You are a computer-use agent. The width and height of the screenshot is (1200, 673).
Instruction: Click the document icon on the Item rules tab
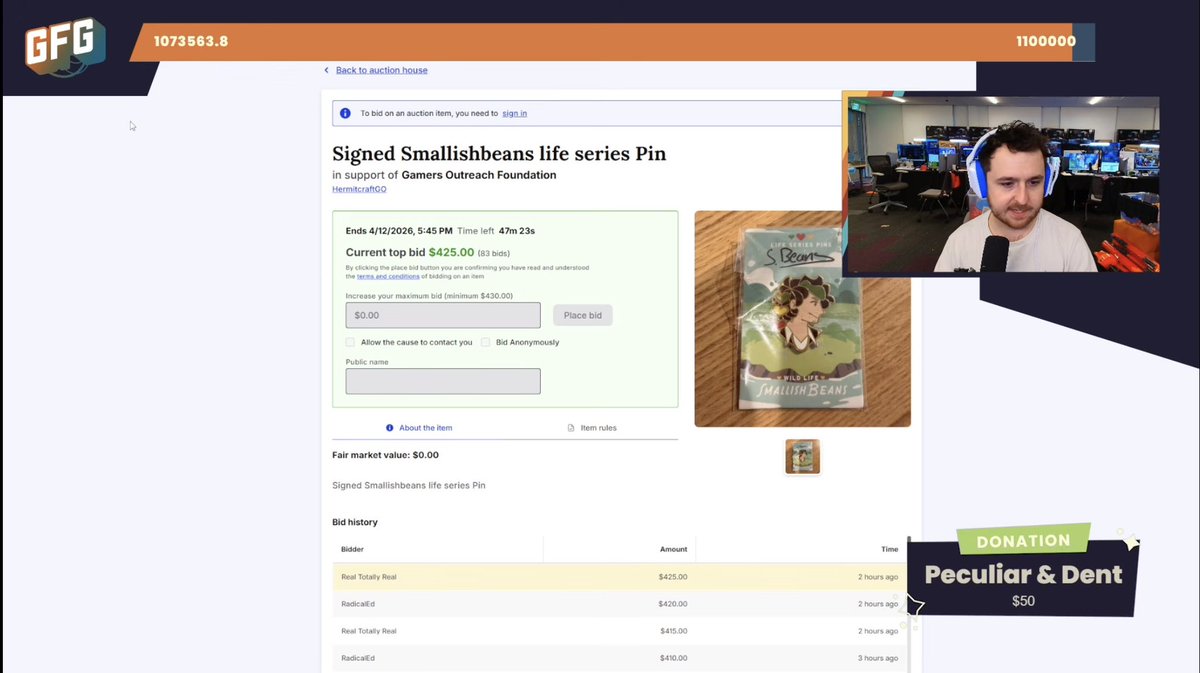571,428
